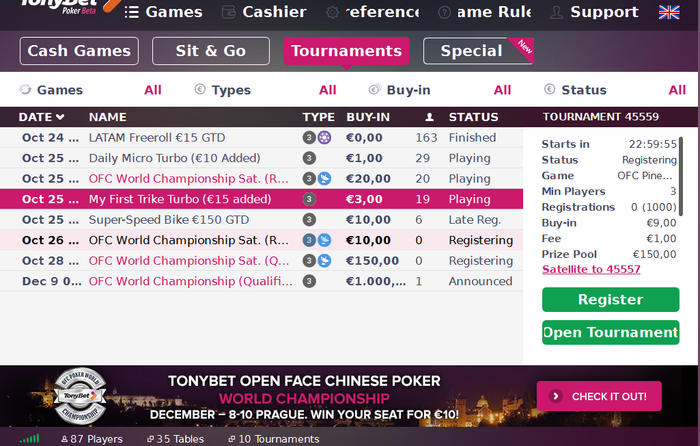
Task: Click the players column header icon
Action: (429, 117)
